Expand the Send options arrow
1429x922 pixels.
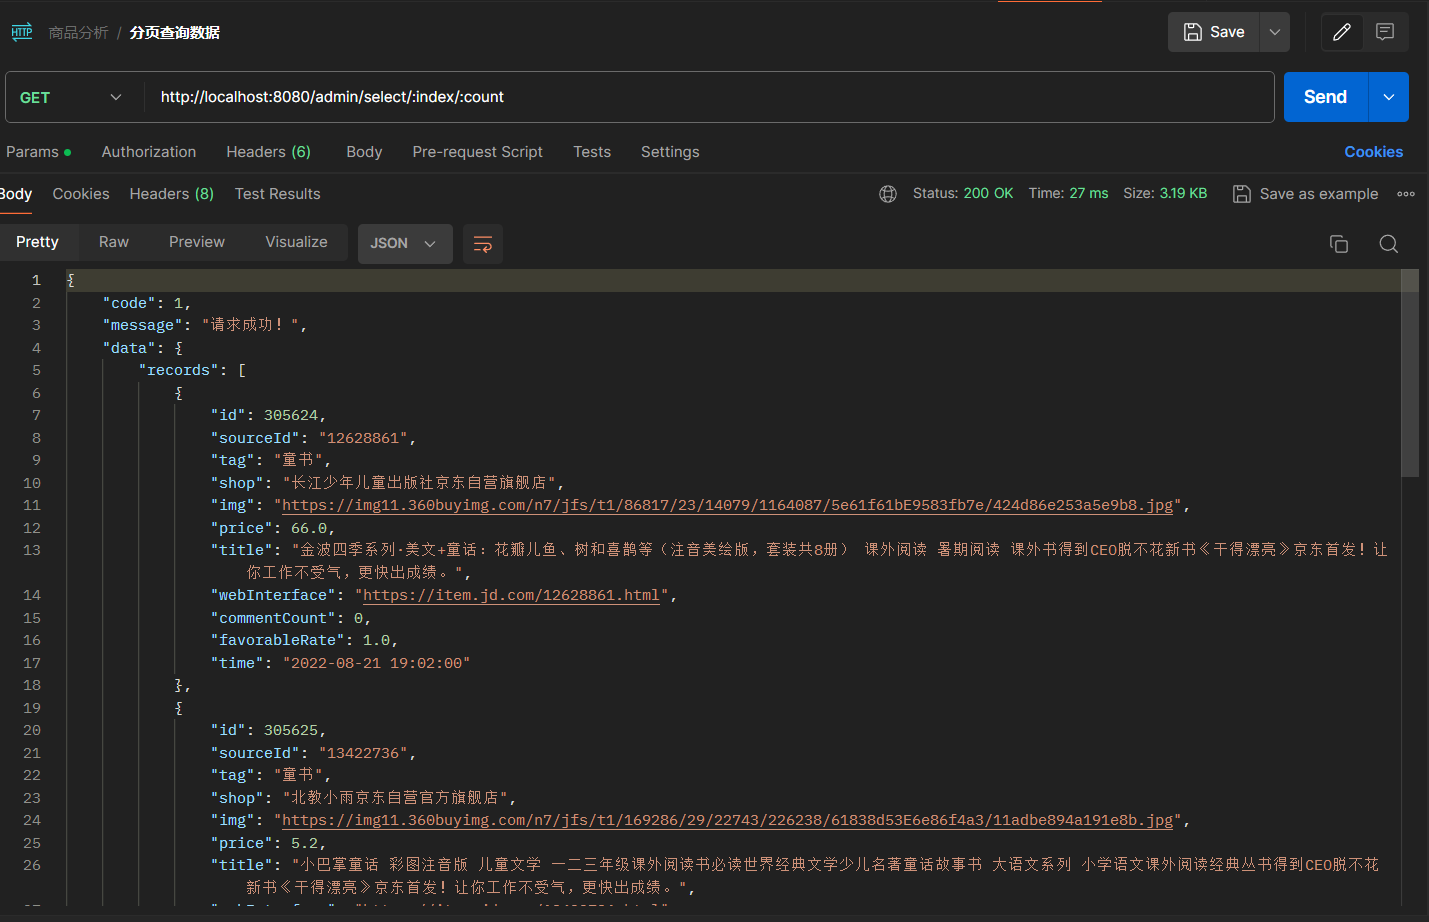pos(1389,97)
